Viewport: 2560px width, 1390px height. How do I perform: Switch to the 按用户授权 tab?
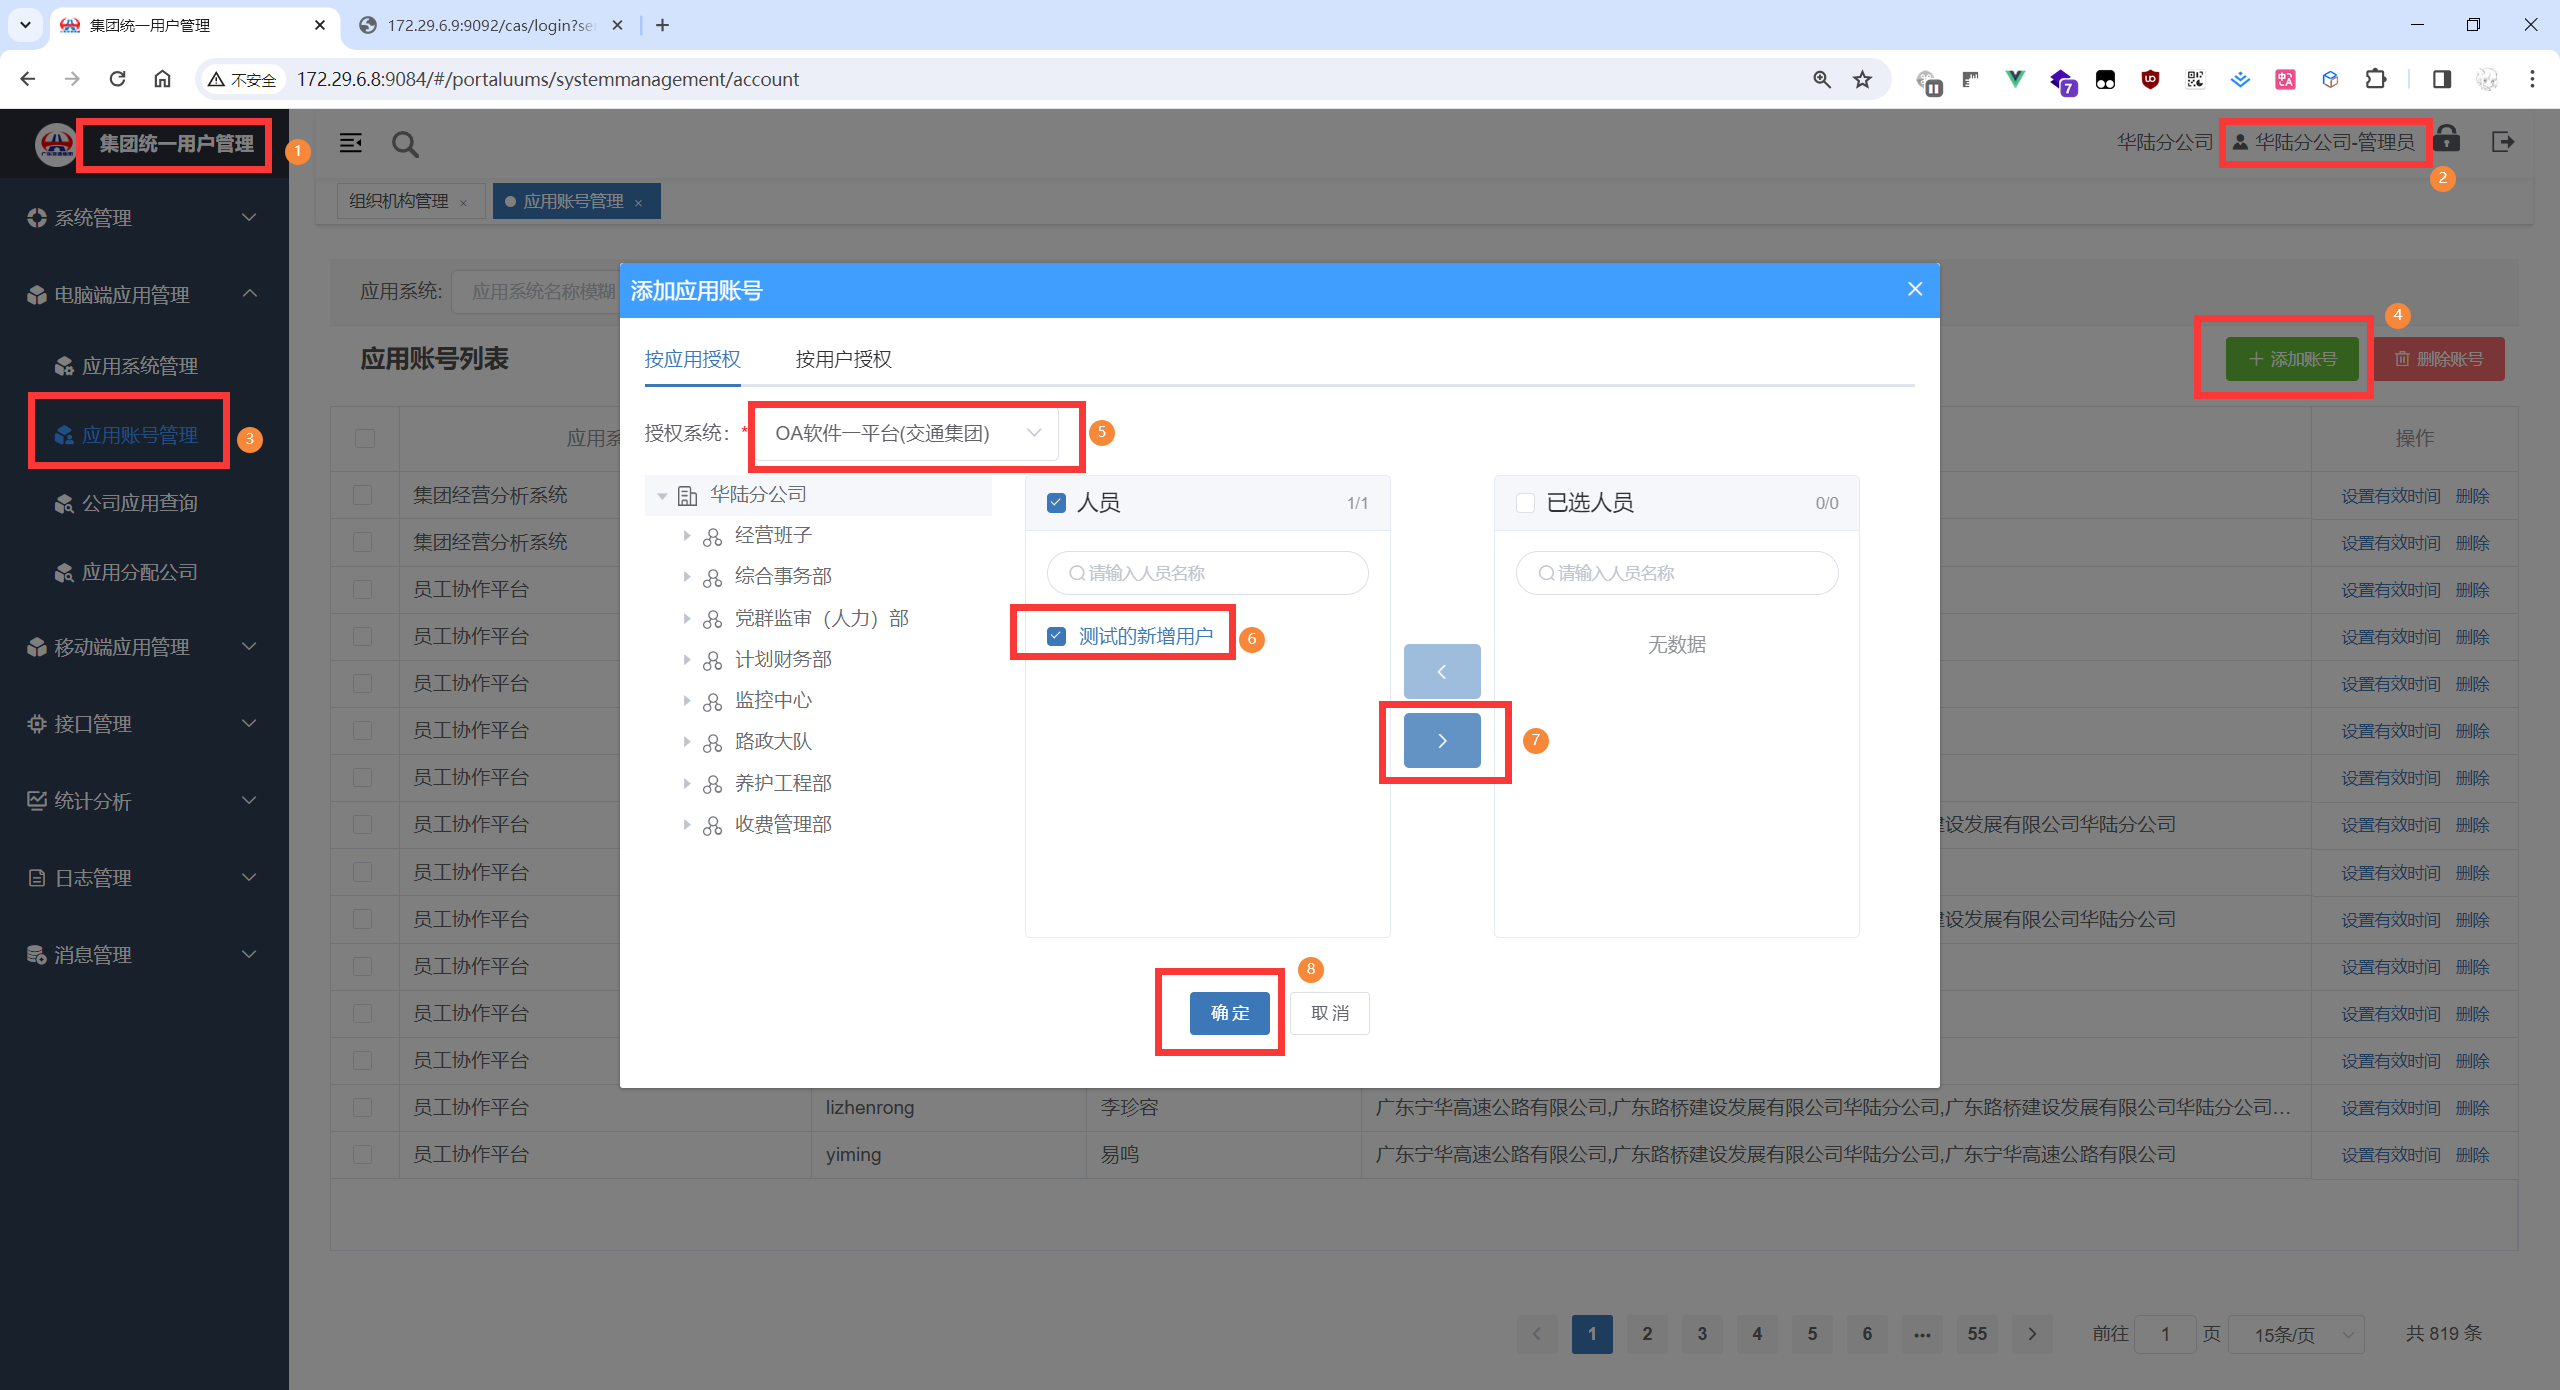point(843,359)
